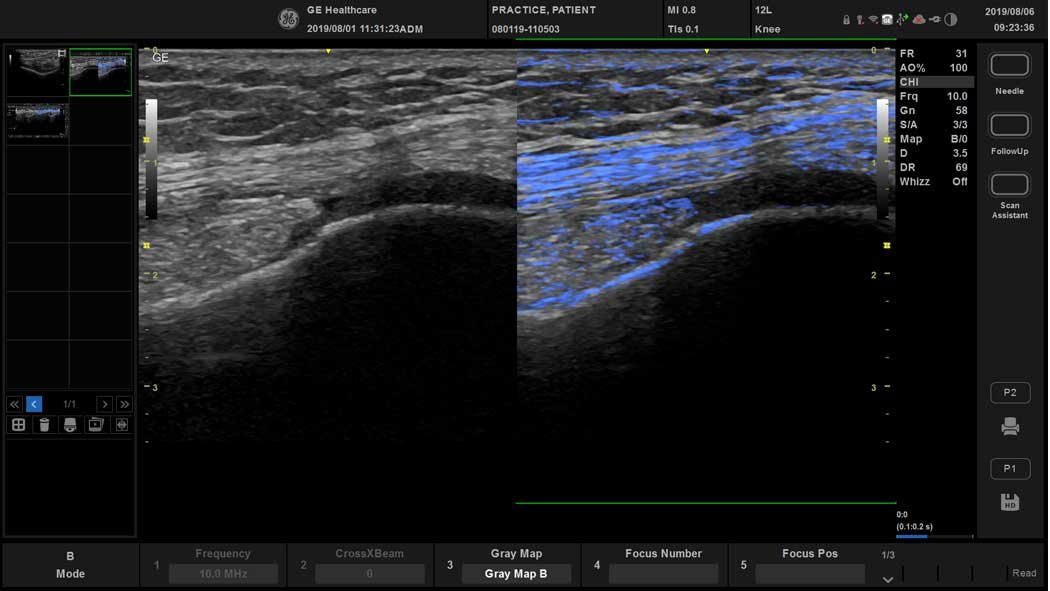Click the GE logo in the header

(288, 19)
